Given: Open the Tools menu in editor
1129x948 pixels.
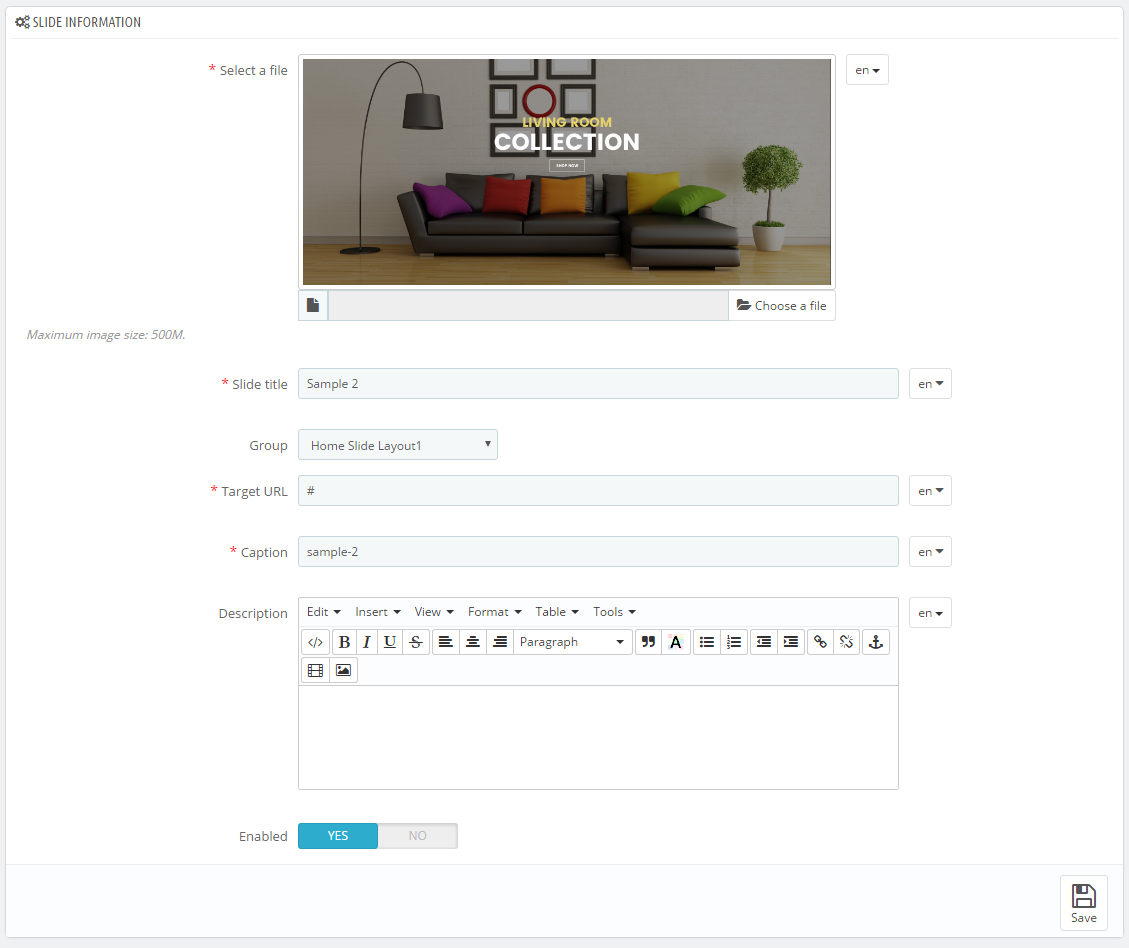Looking at the screenshot, I should tap(614, 612).
